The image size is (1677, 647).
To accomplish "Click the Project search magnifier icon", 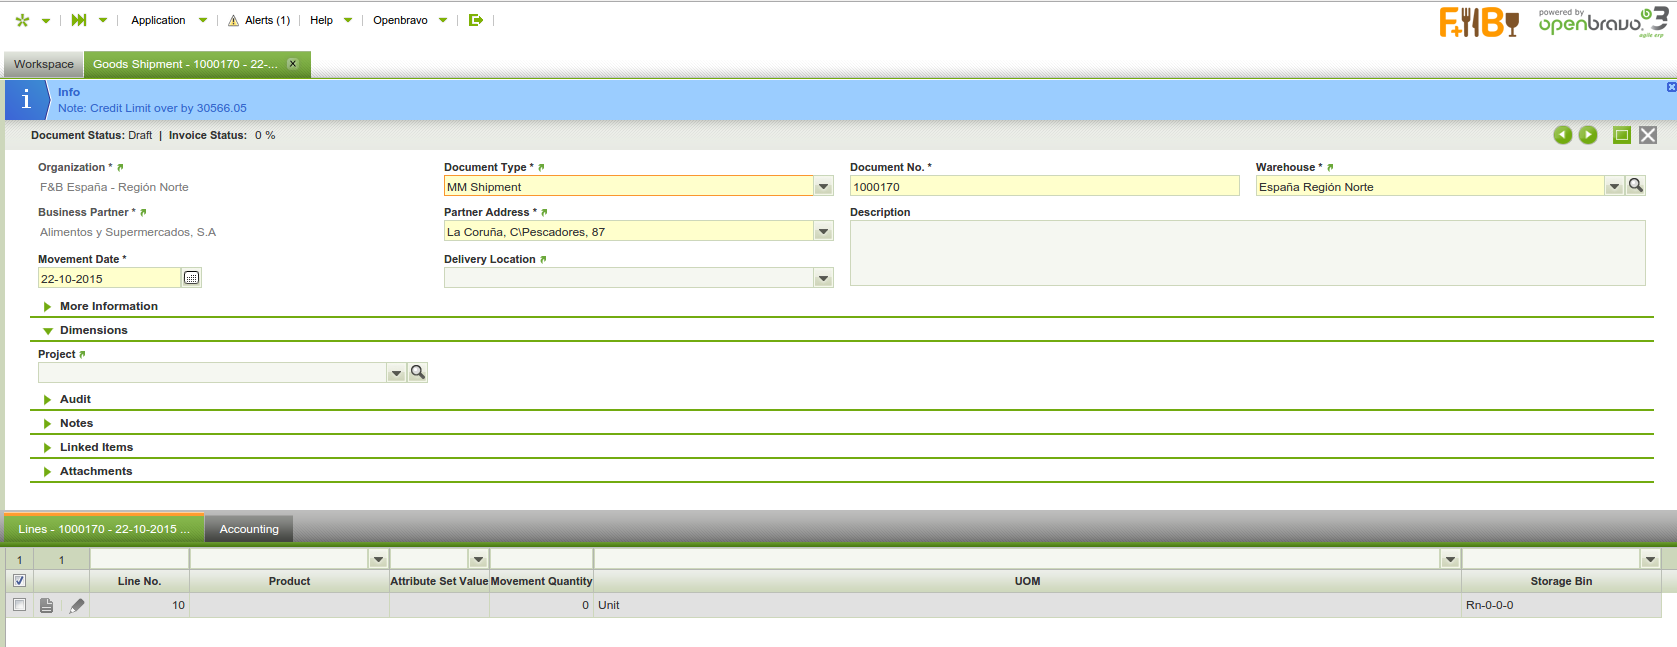I will click(418, 372).
